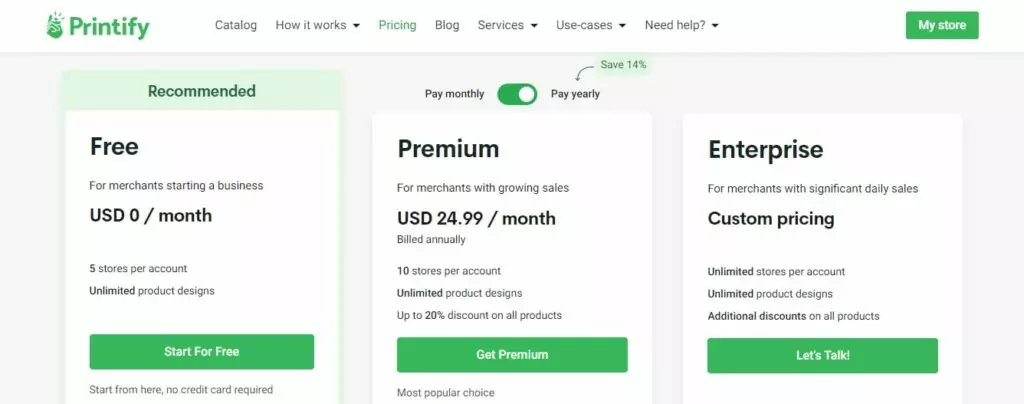The height and width of the screenshot is (404, 1024).
Task: Open the Blog link
Action: pyautogui.click(x=447, y=25)
